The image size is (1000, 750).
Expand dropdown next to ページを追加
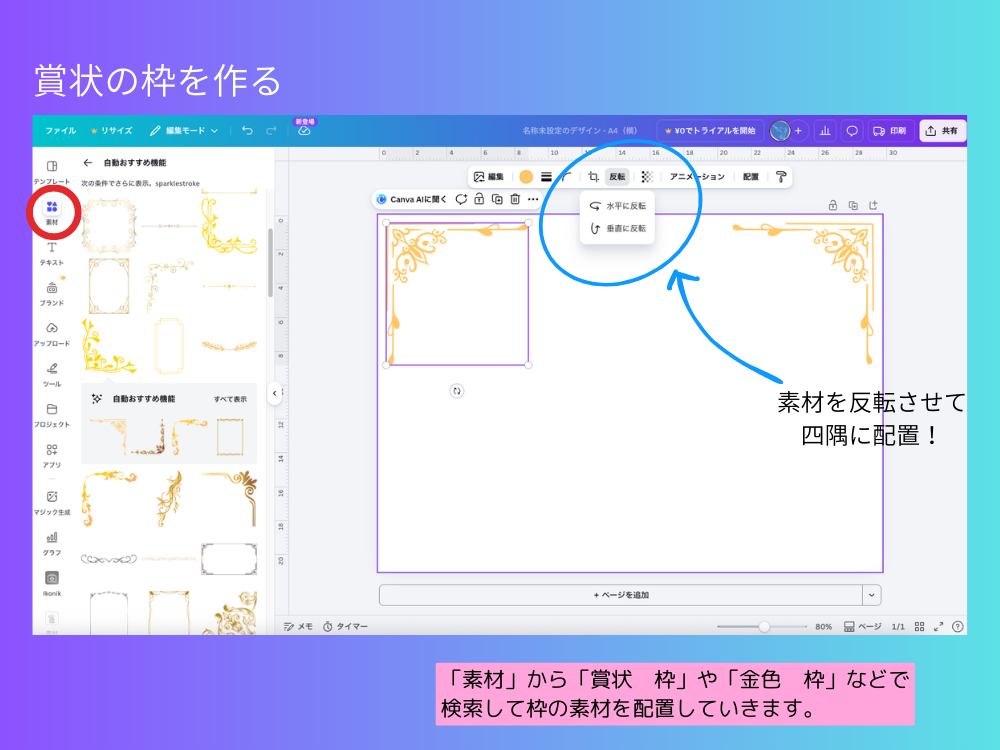click(x=871, y=595)
